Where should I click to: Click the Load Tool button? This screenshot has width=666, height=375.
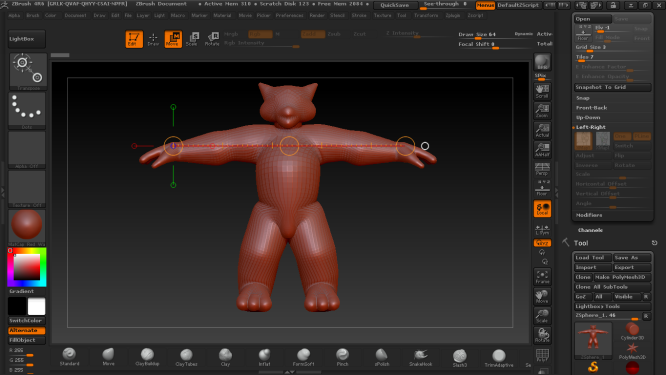[x=593, y=258]
